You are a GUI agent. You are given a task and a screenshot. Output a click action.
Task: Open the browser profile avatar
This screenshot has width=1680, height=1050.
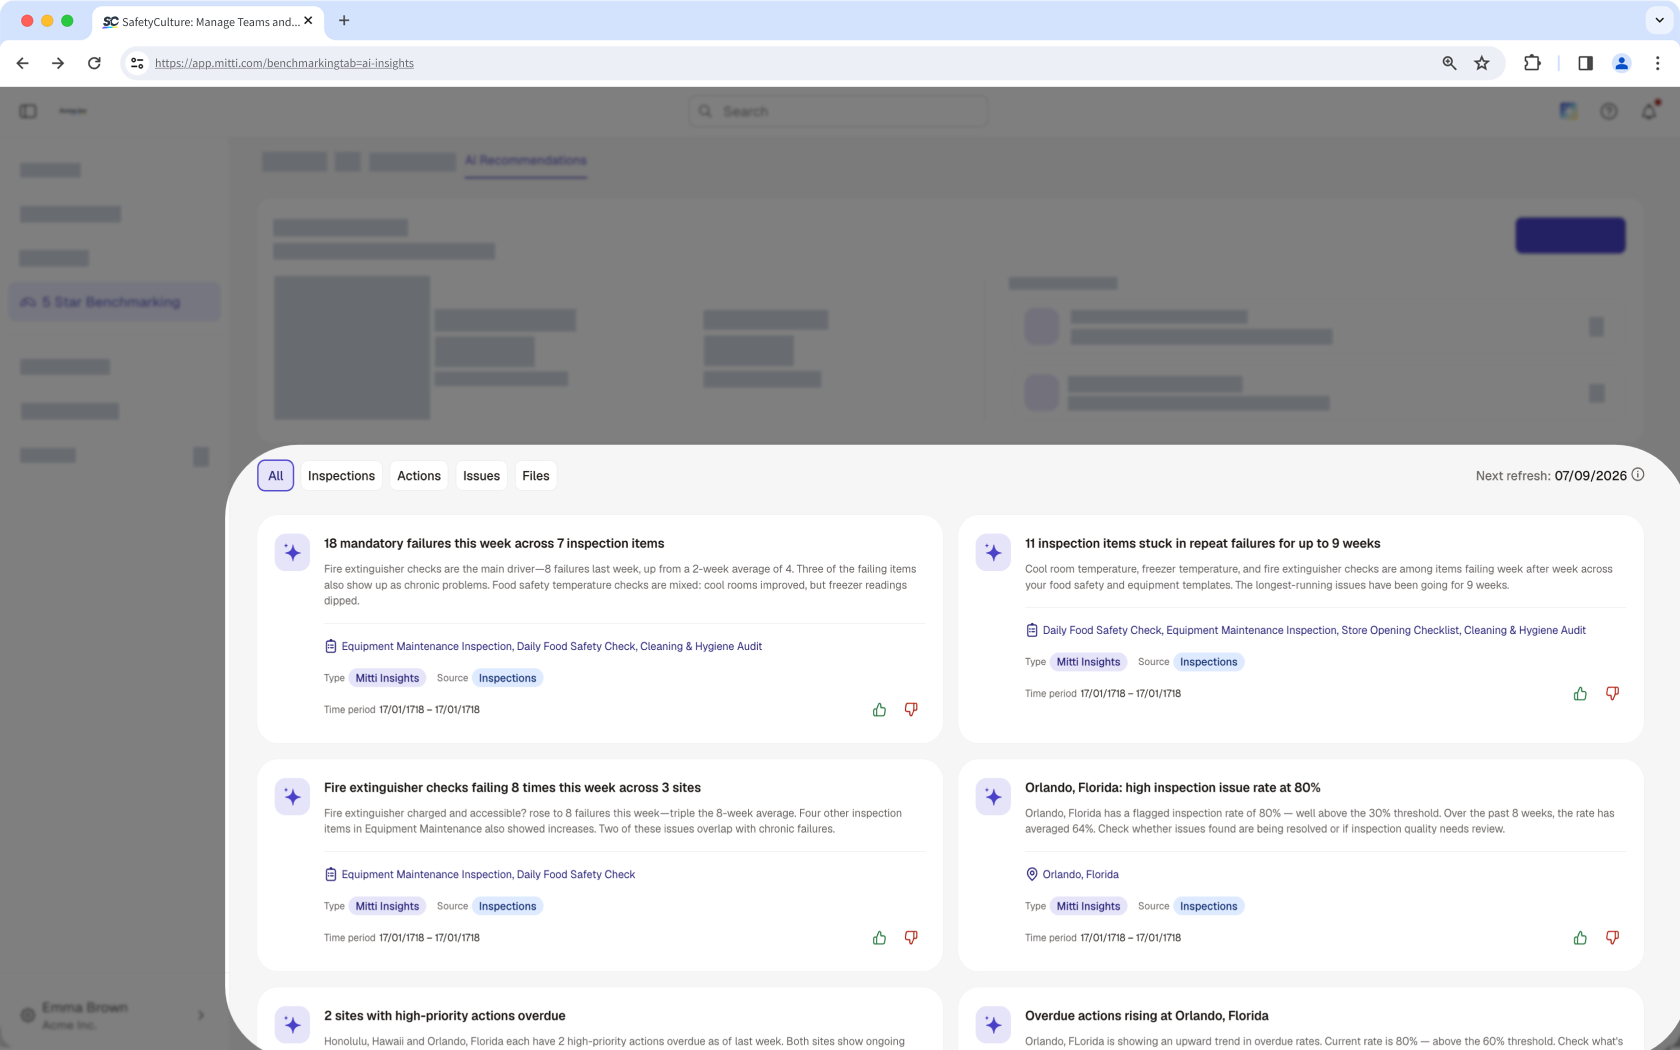(x=1621, y=63)
